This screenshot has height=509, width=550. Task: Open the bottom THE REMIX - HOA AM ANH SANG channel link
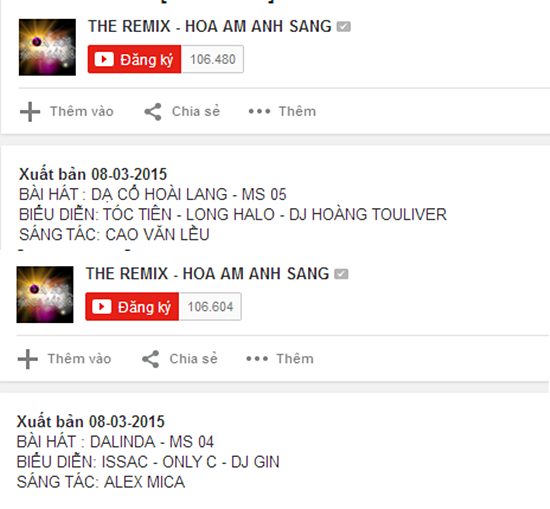point(207,274)
